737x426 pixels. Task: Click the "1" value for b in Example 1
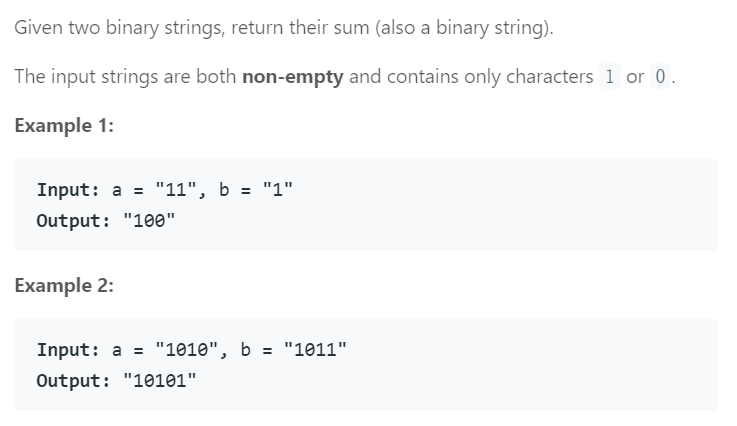pyautogui.click(x=278, y=189)
